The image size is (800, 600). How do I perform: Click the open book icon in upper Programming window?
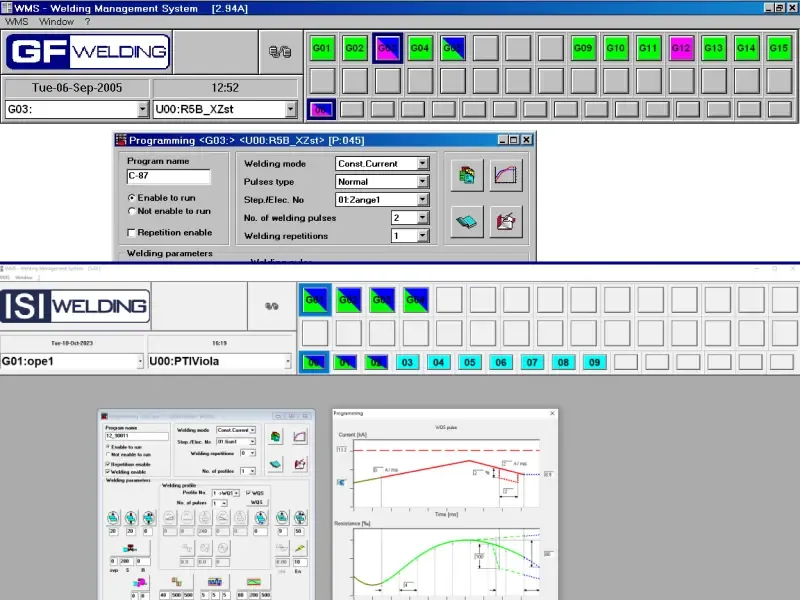(x=465, y=221)
